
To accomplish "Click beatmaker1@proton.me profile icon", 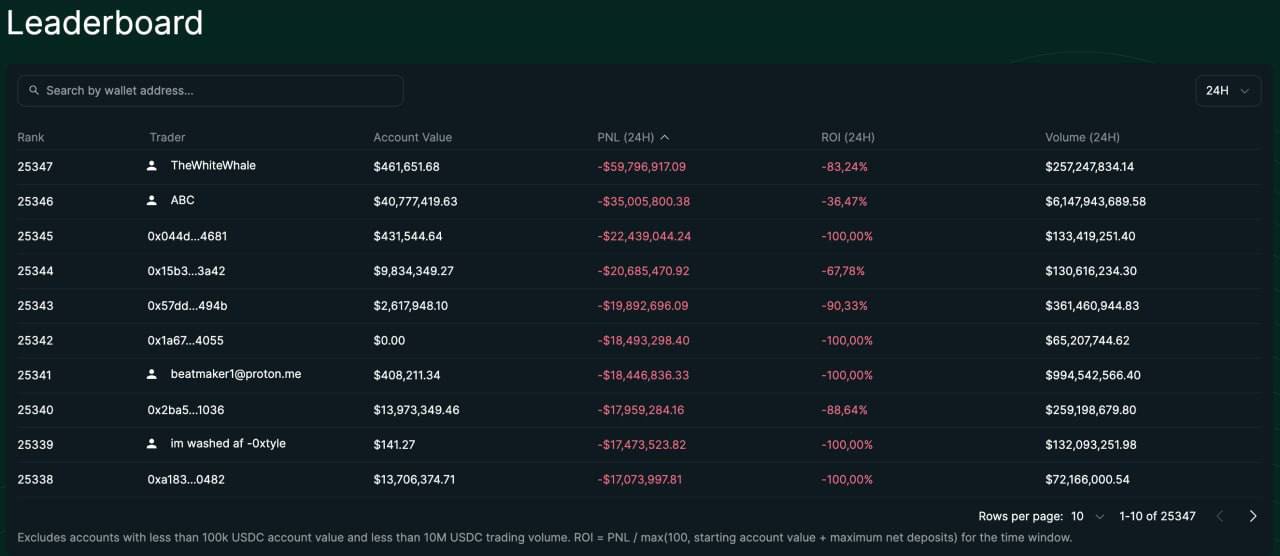I will 152,375.
